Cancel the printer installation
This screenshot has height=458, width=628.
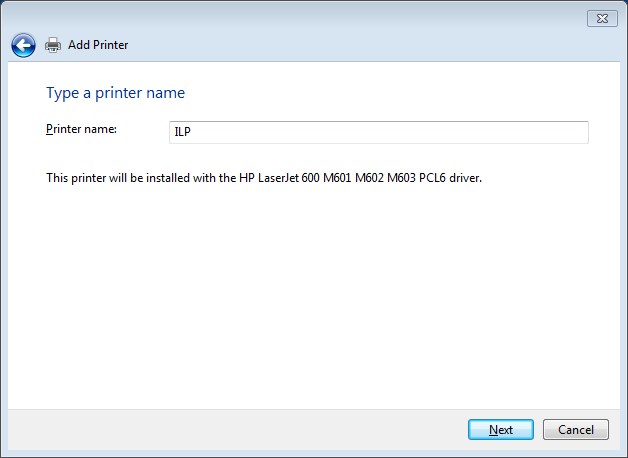(575, 430)
